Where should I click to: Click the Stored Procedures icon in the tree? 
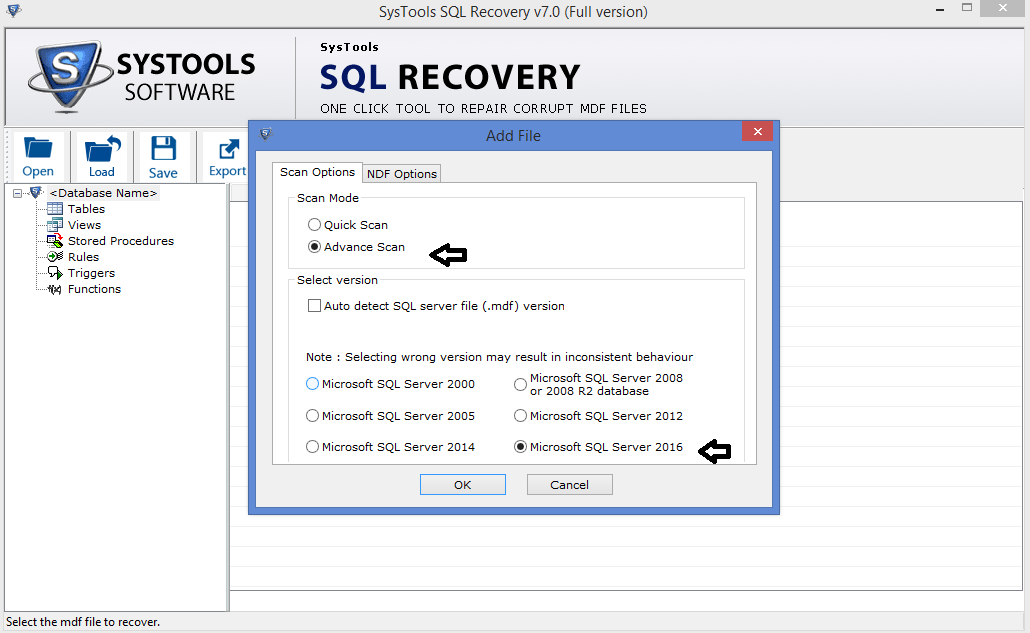coord(55,241)
